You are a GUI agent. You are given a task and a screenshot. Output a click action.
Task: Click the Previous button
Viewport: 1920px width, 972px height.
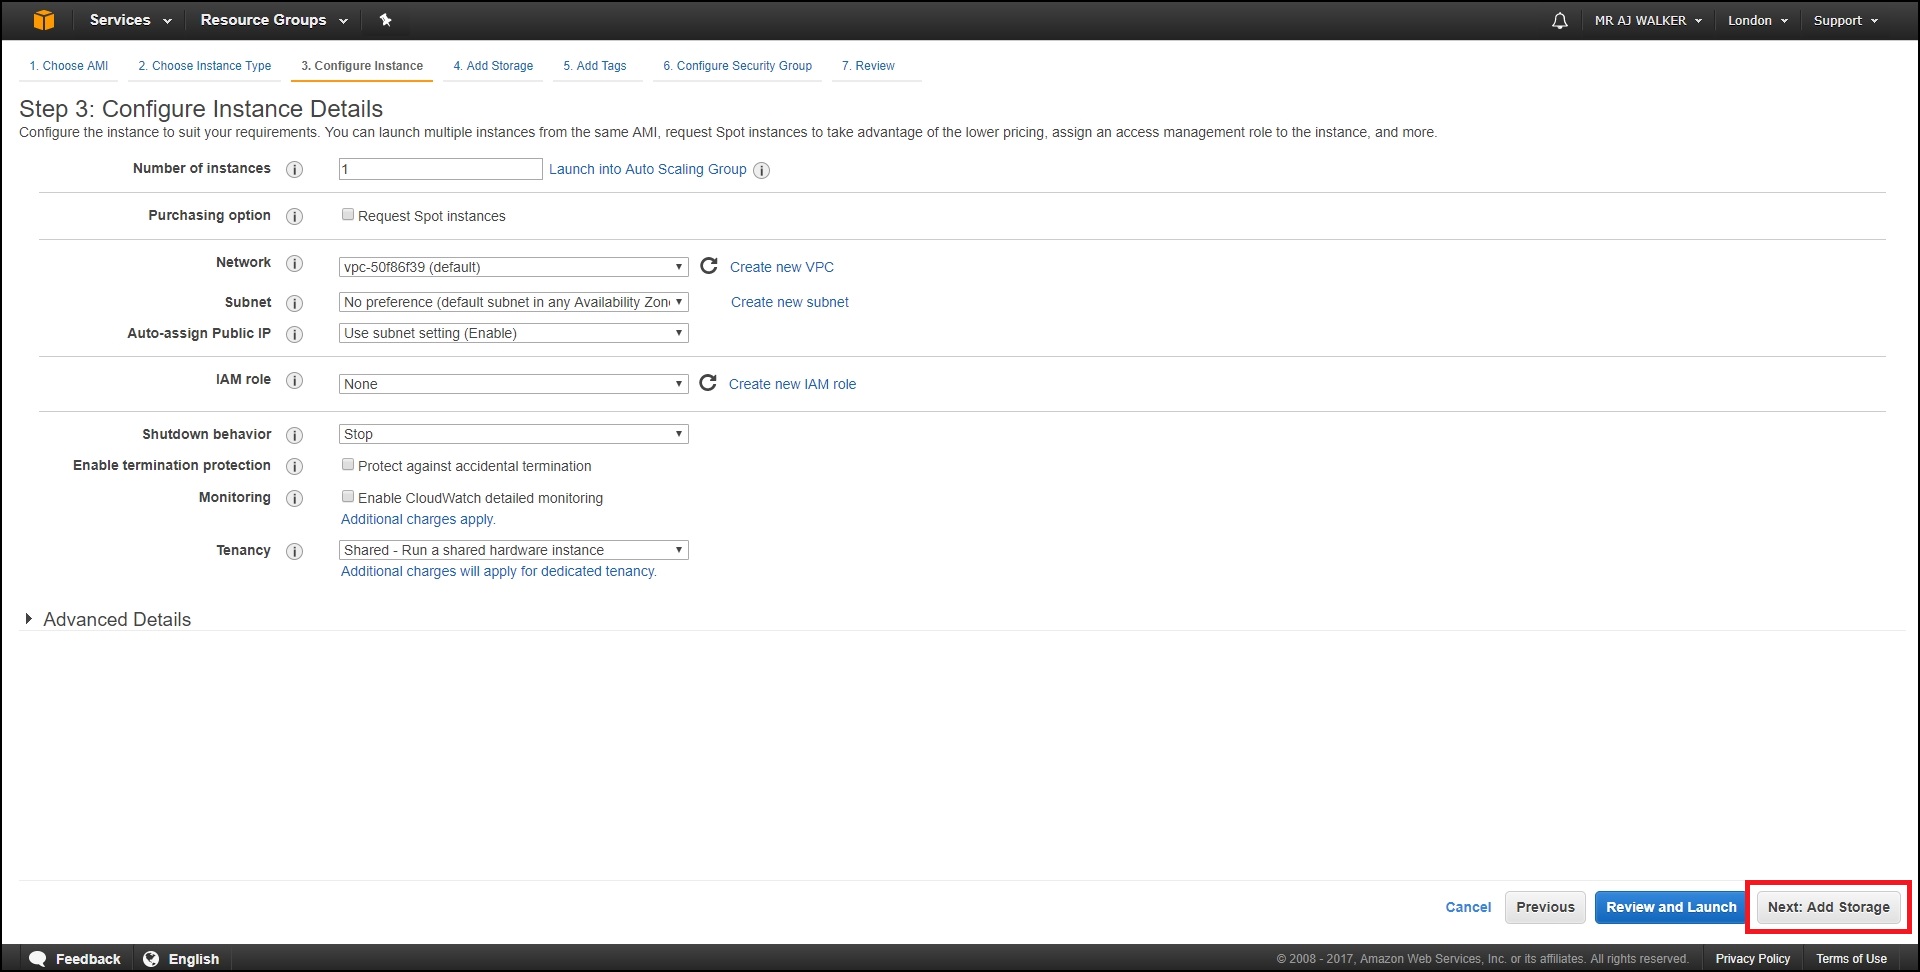click(x=1545, y=907)
